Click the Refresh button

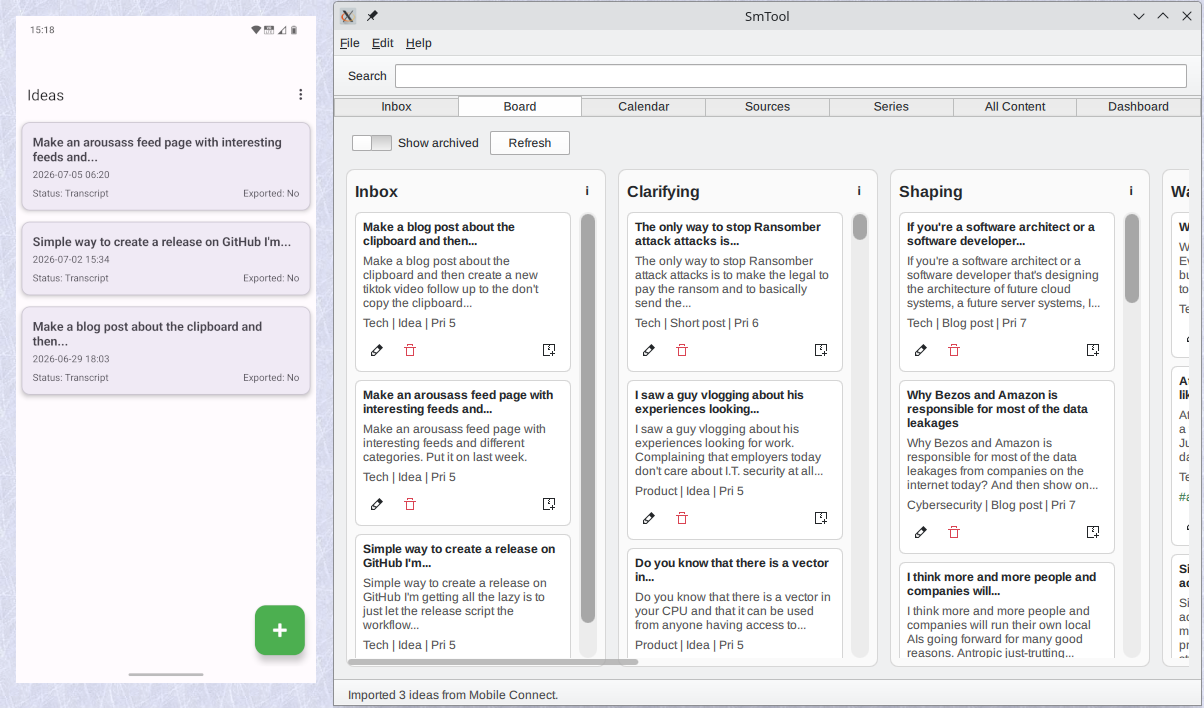530,143
